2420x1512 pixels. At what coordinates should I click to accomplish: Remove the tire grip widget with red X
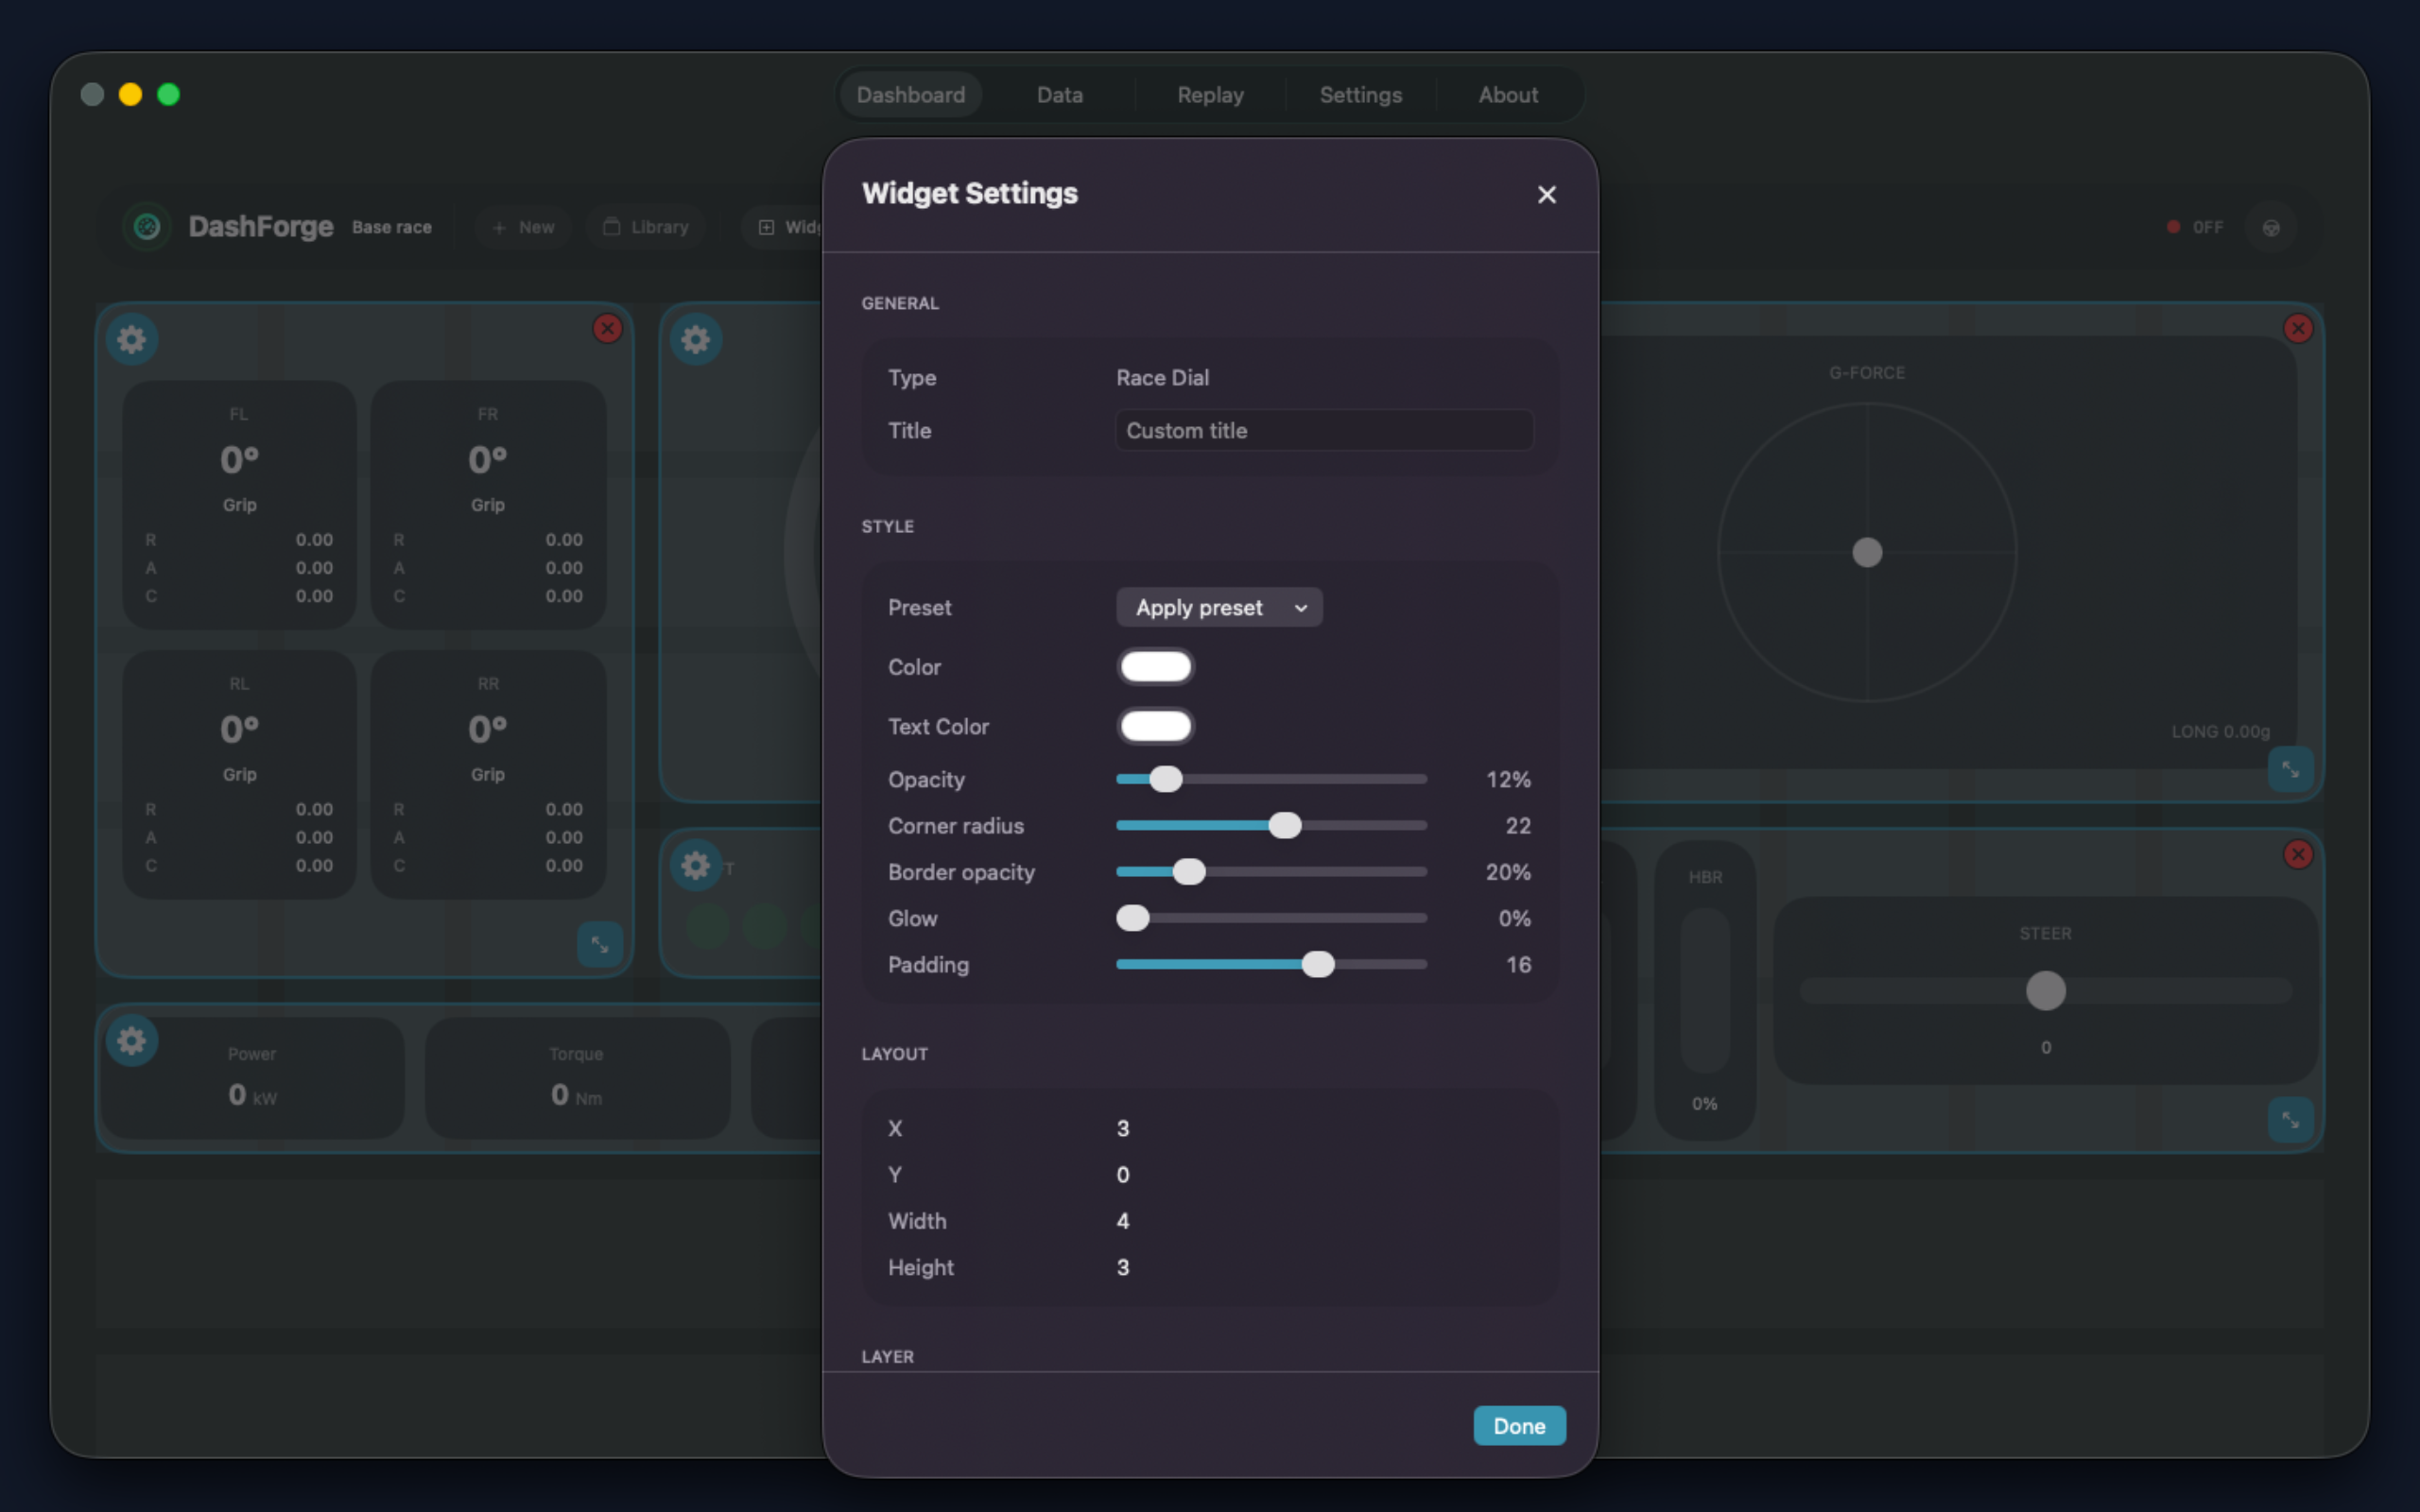(x=607, y=328)
